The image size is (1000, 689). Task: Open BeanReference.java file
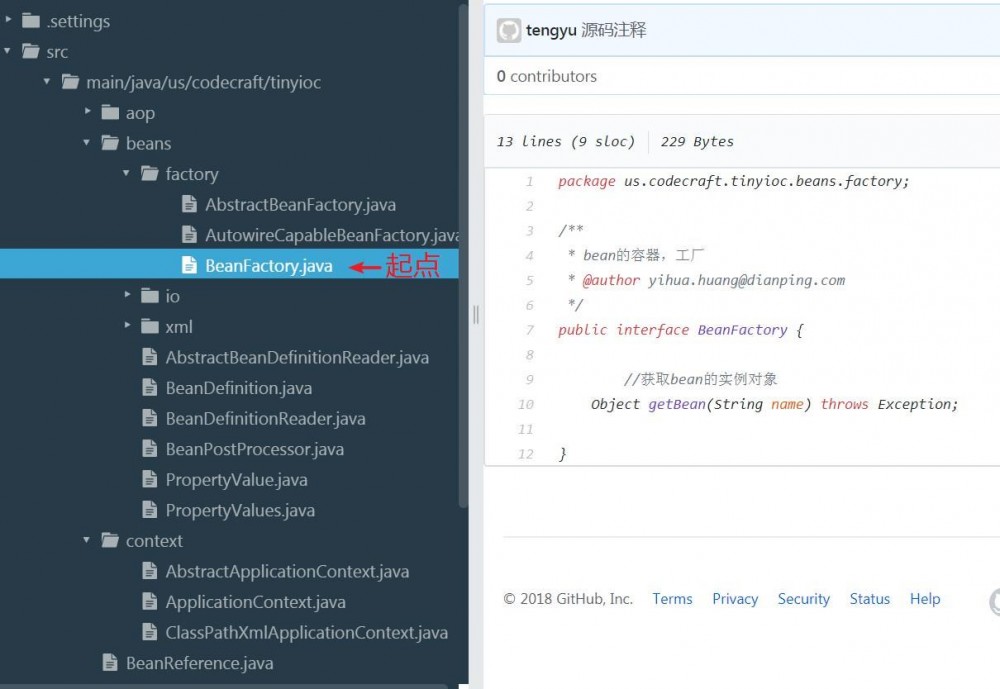point(200,663)
